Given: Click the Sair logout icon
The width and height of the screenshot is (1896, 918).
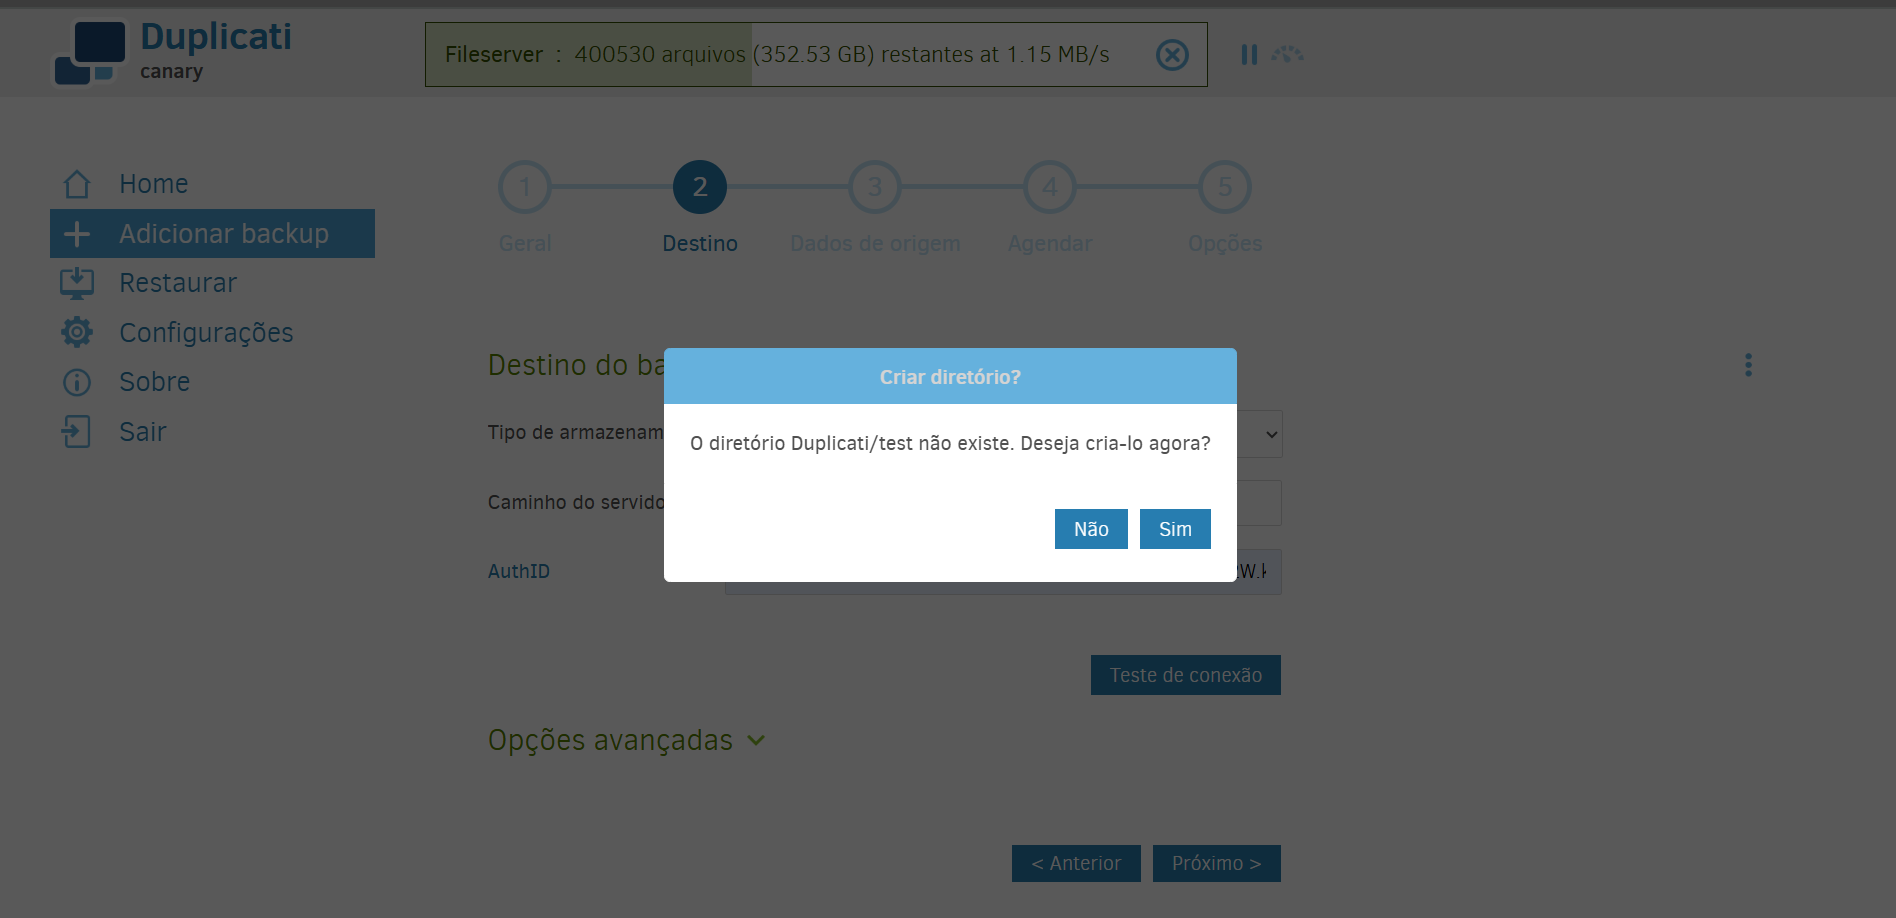Looking at the screenshot, I should pos(77,432).
